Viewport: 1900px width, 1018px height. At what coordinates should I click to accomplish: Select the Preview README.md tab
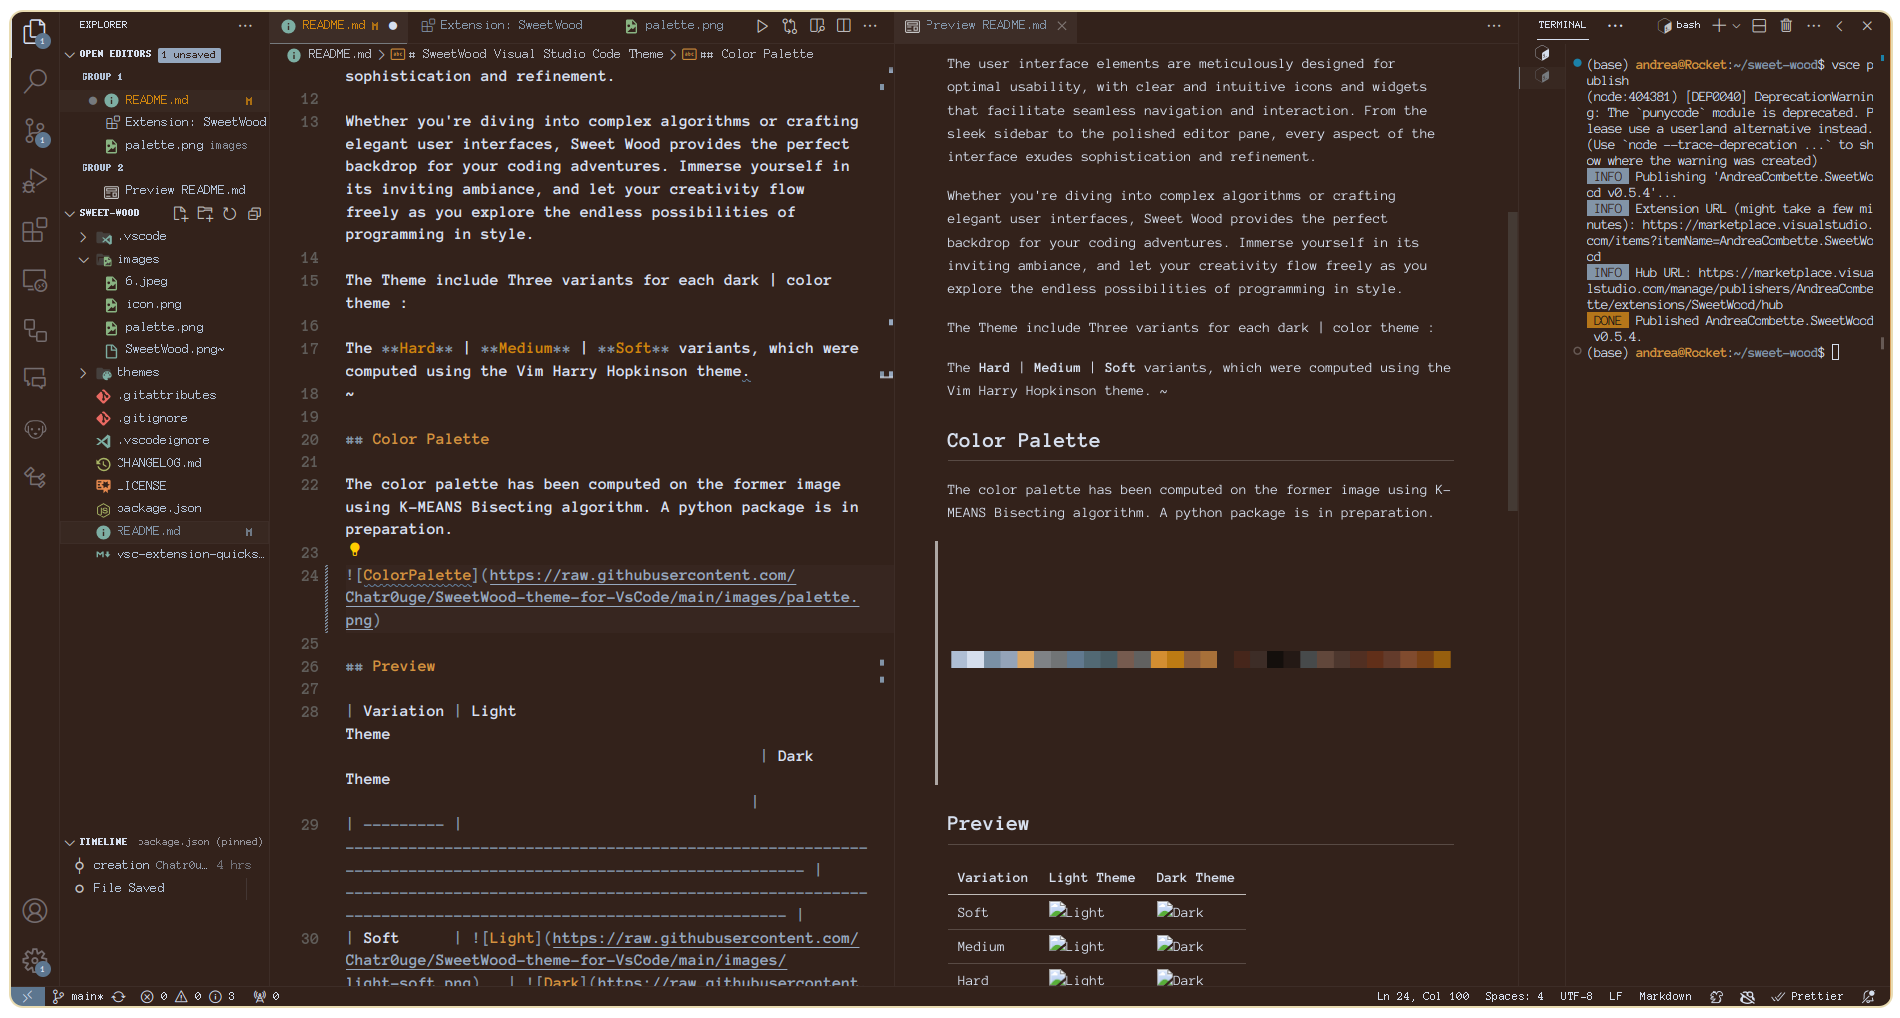[x=986, y=26]
